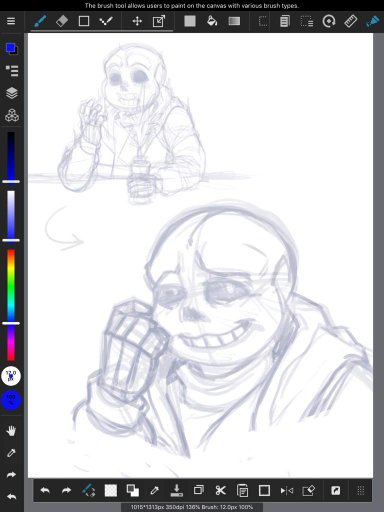Screen dimensions: 384x512
Task: Expand the dotted grip on bottom toolbar
Action: point(361,490)
